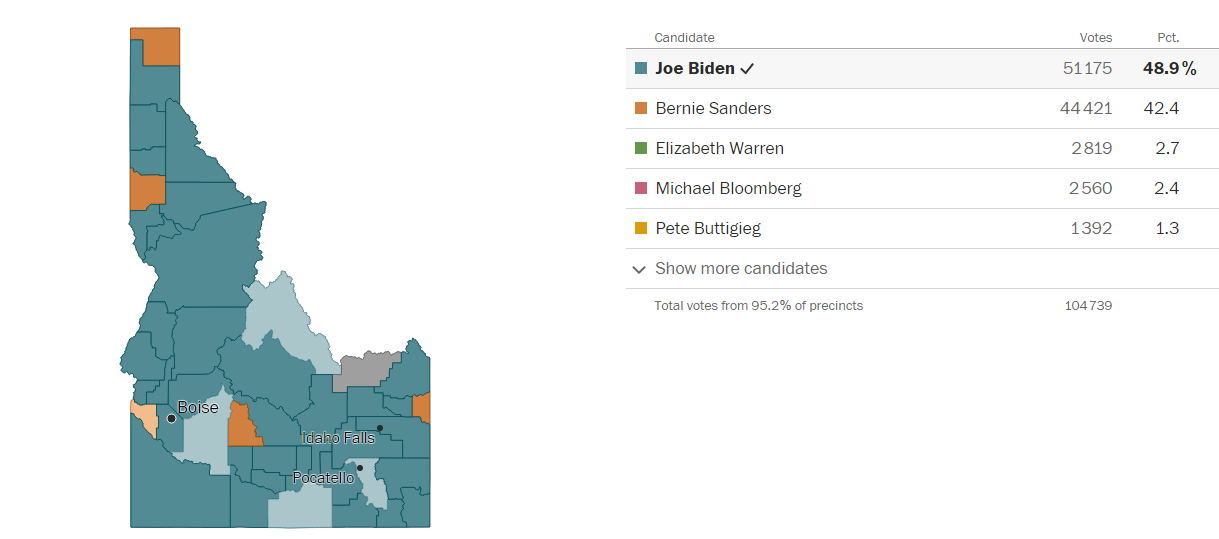The height and width of the screenshot is (539, 1219).
Task: Click the Boise city dot on map
Action: tap(171, 419)
